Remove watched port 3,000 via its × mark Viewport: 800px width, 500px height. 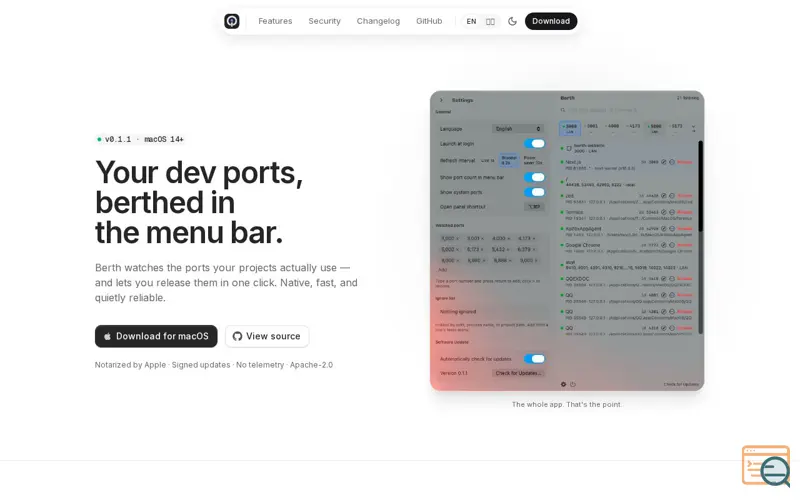tap(456, 238)
